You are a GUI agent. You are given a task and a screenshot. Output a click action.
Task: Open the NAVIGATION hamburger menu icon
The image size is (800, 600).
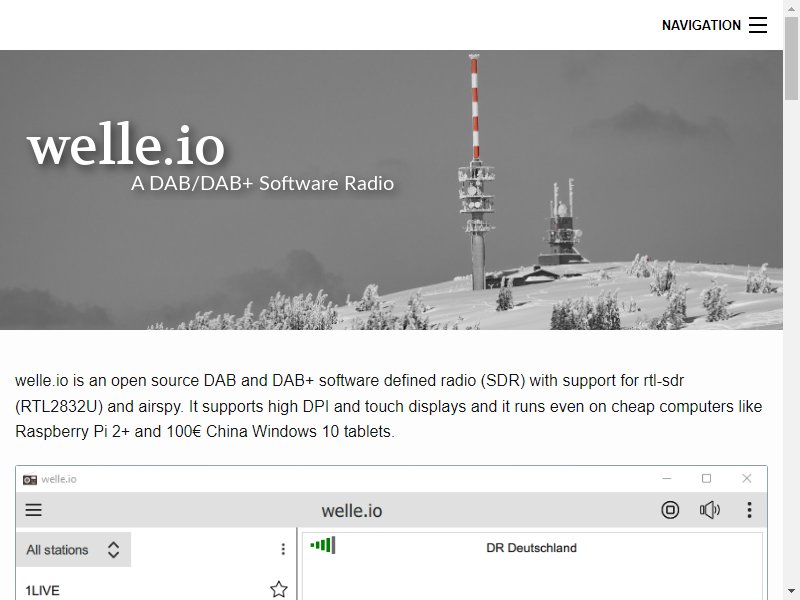pyautogui.click(x=758, y=24)
